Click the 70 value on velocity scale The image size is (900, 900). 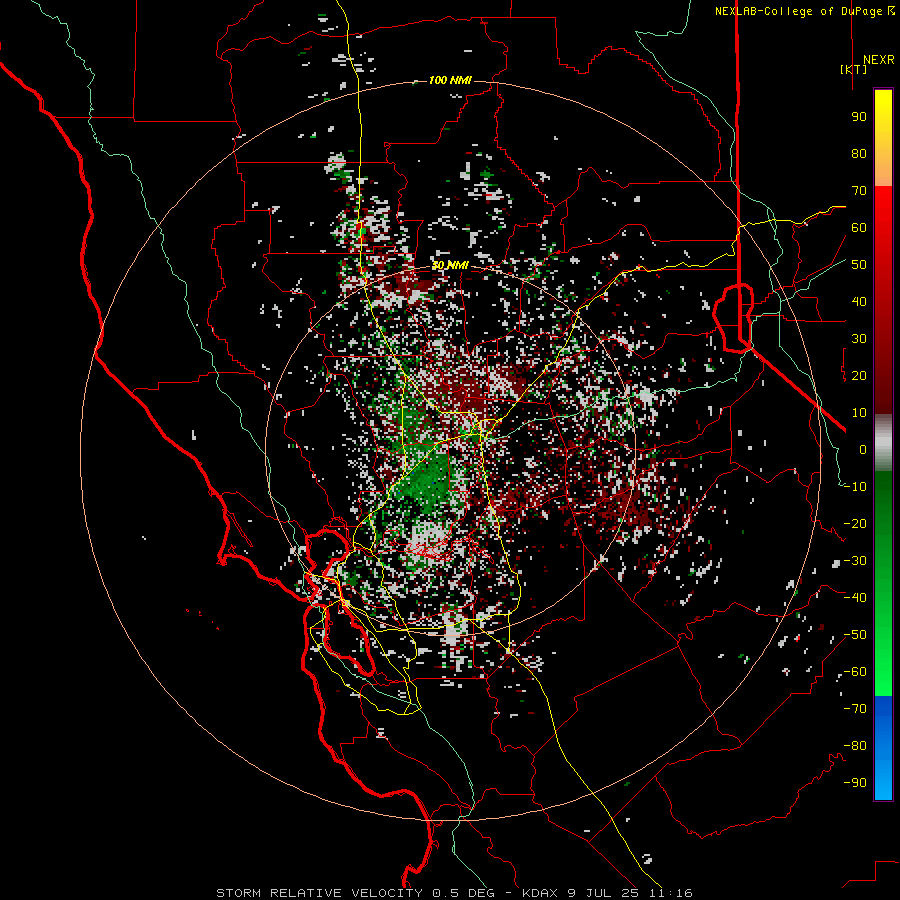[x=859, y=191]
